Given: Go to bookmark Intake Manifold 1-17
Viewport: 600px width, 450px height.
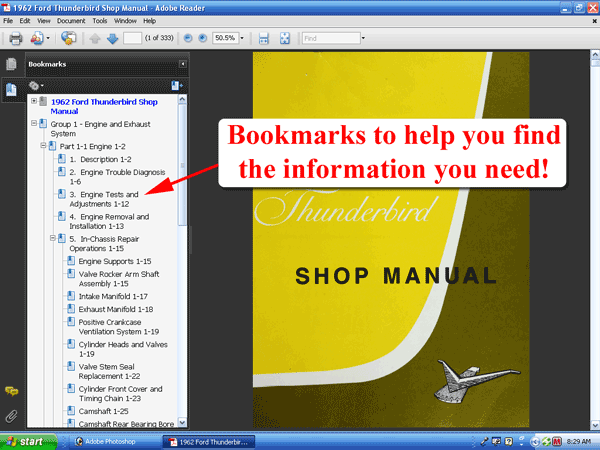Looking at the screenshot, I should click(x=113, y=297).
